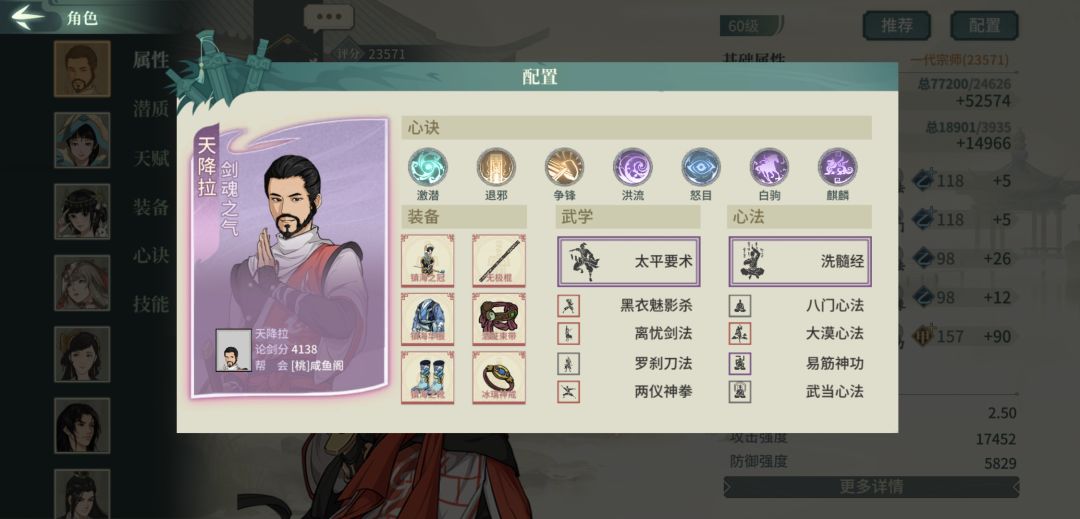Image resolution: width=1080 pixels, height=519 pixels.
Task: Open the boots equipment slot
Action: (x=427, y=377)
